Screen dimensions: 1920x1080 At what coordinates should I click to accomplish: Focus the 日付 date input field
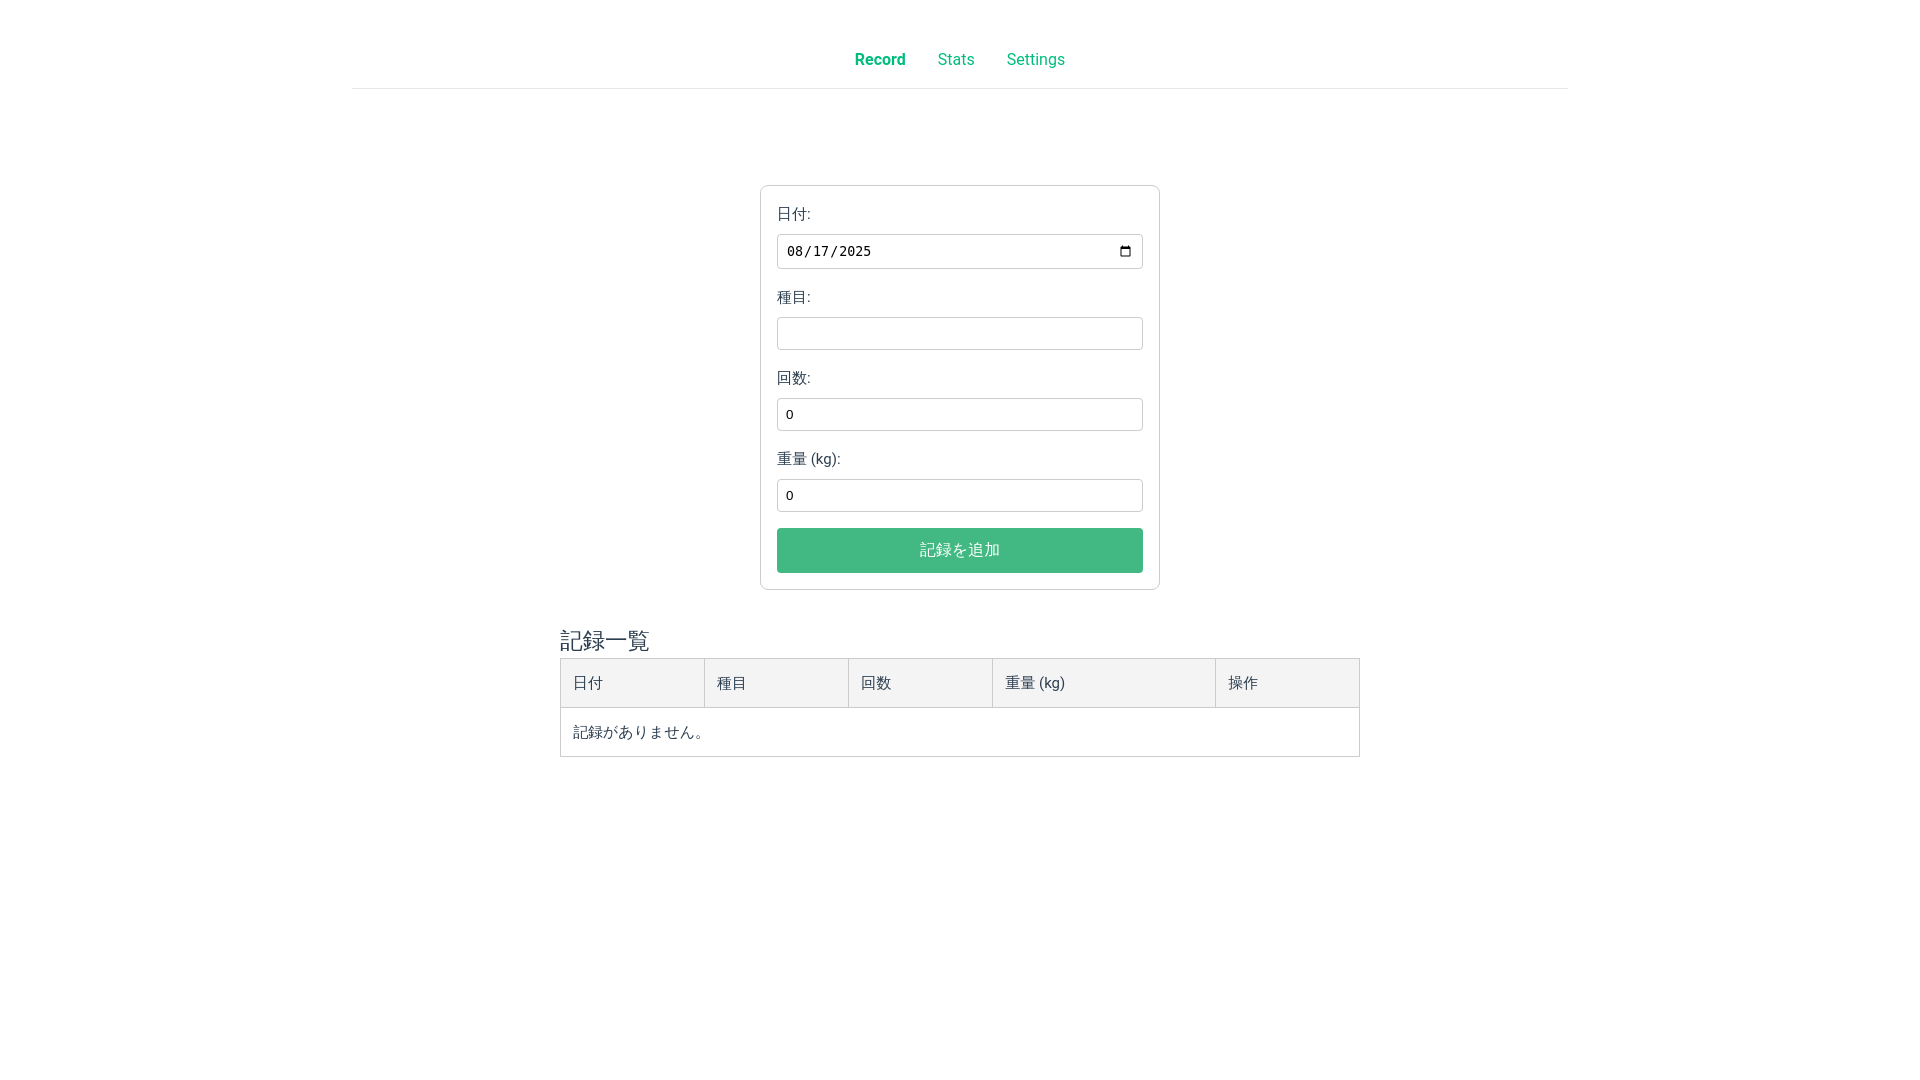(x=960, y=251)
